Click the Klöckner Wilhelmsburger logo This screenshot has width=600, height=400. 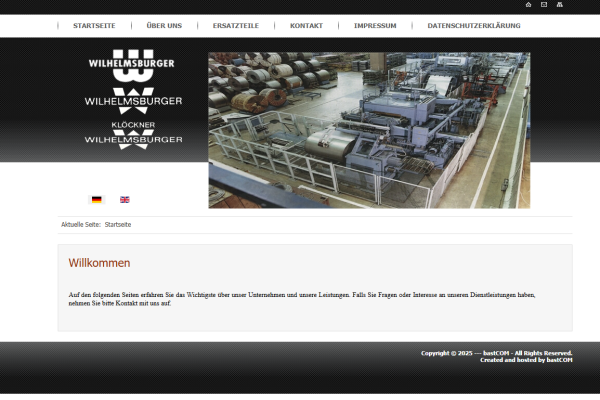tap(133, 136)
